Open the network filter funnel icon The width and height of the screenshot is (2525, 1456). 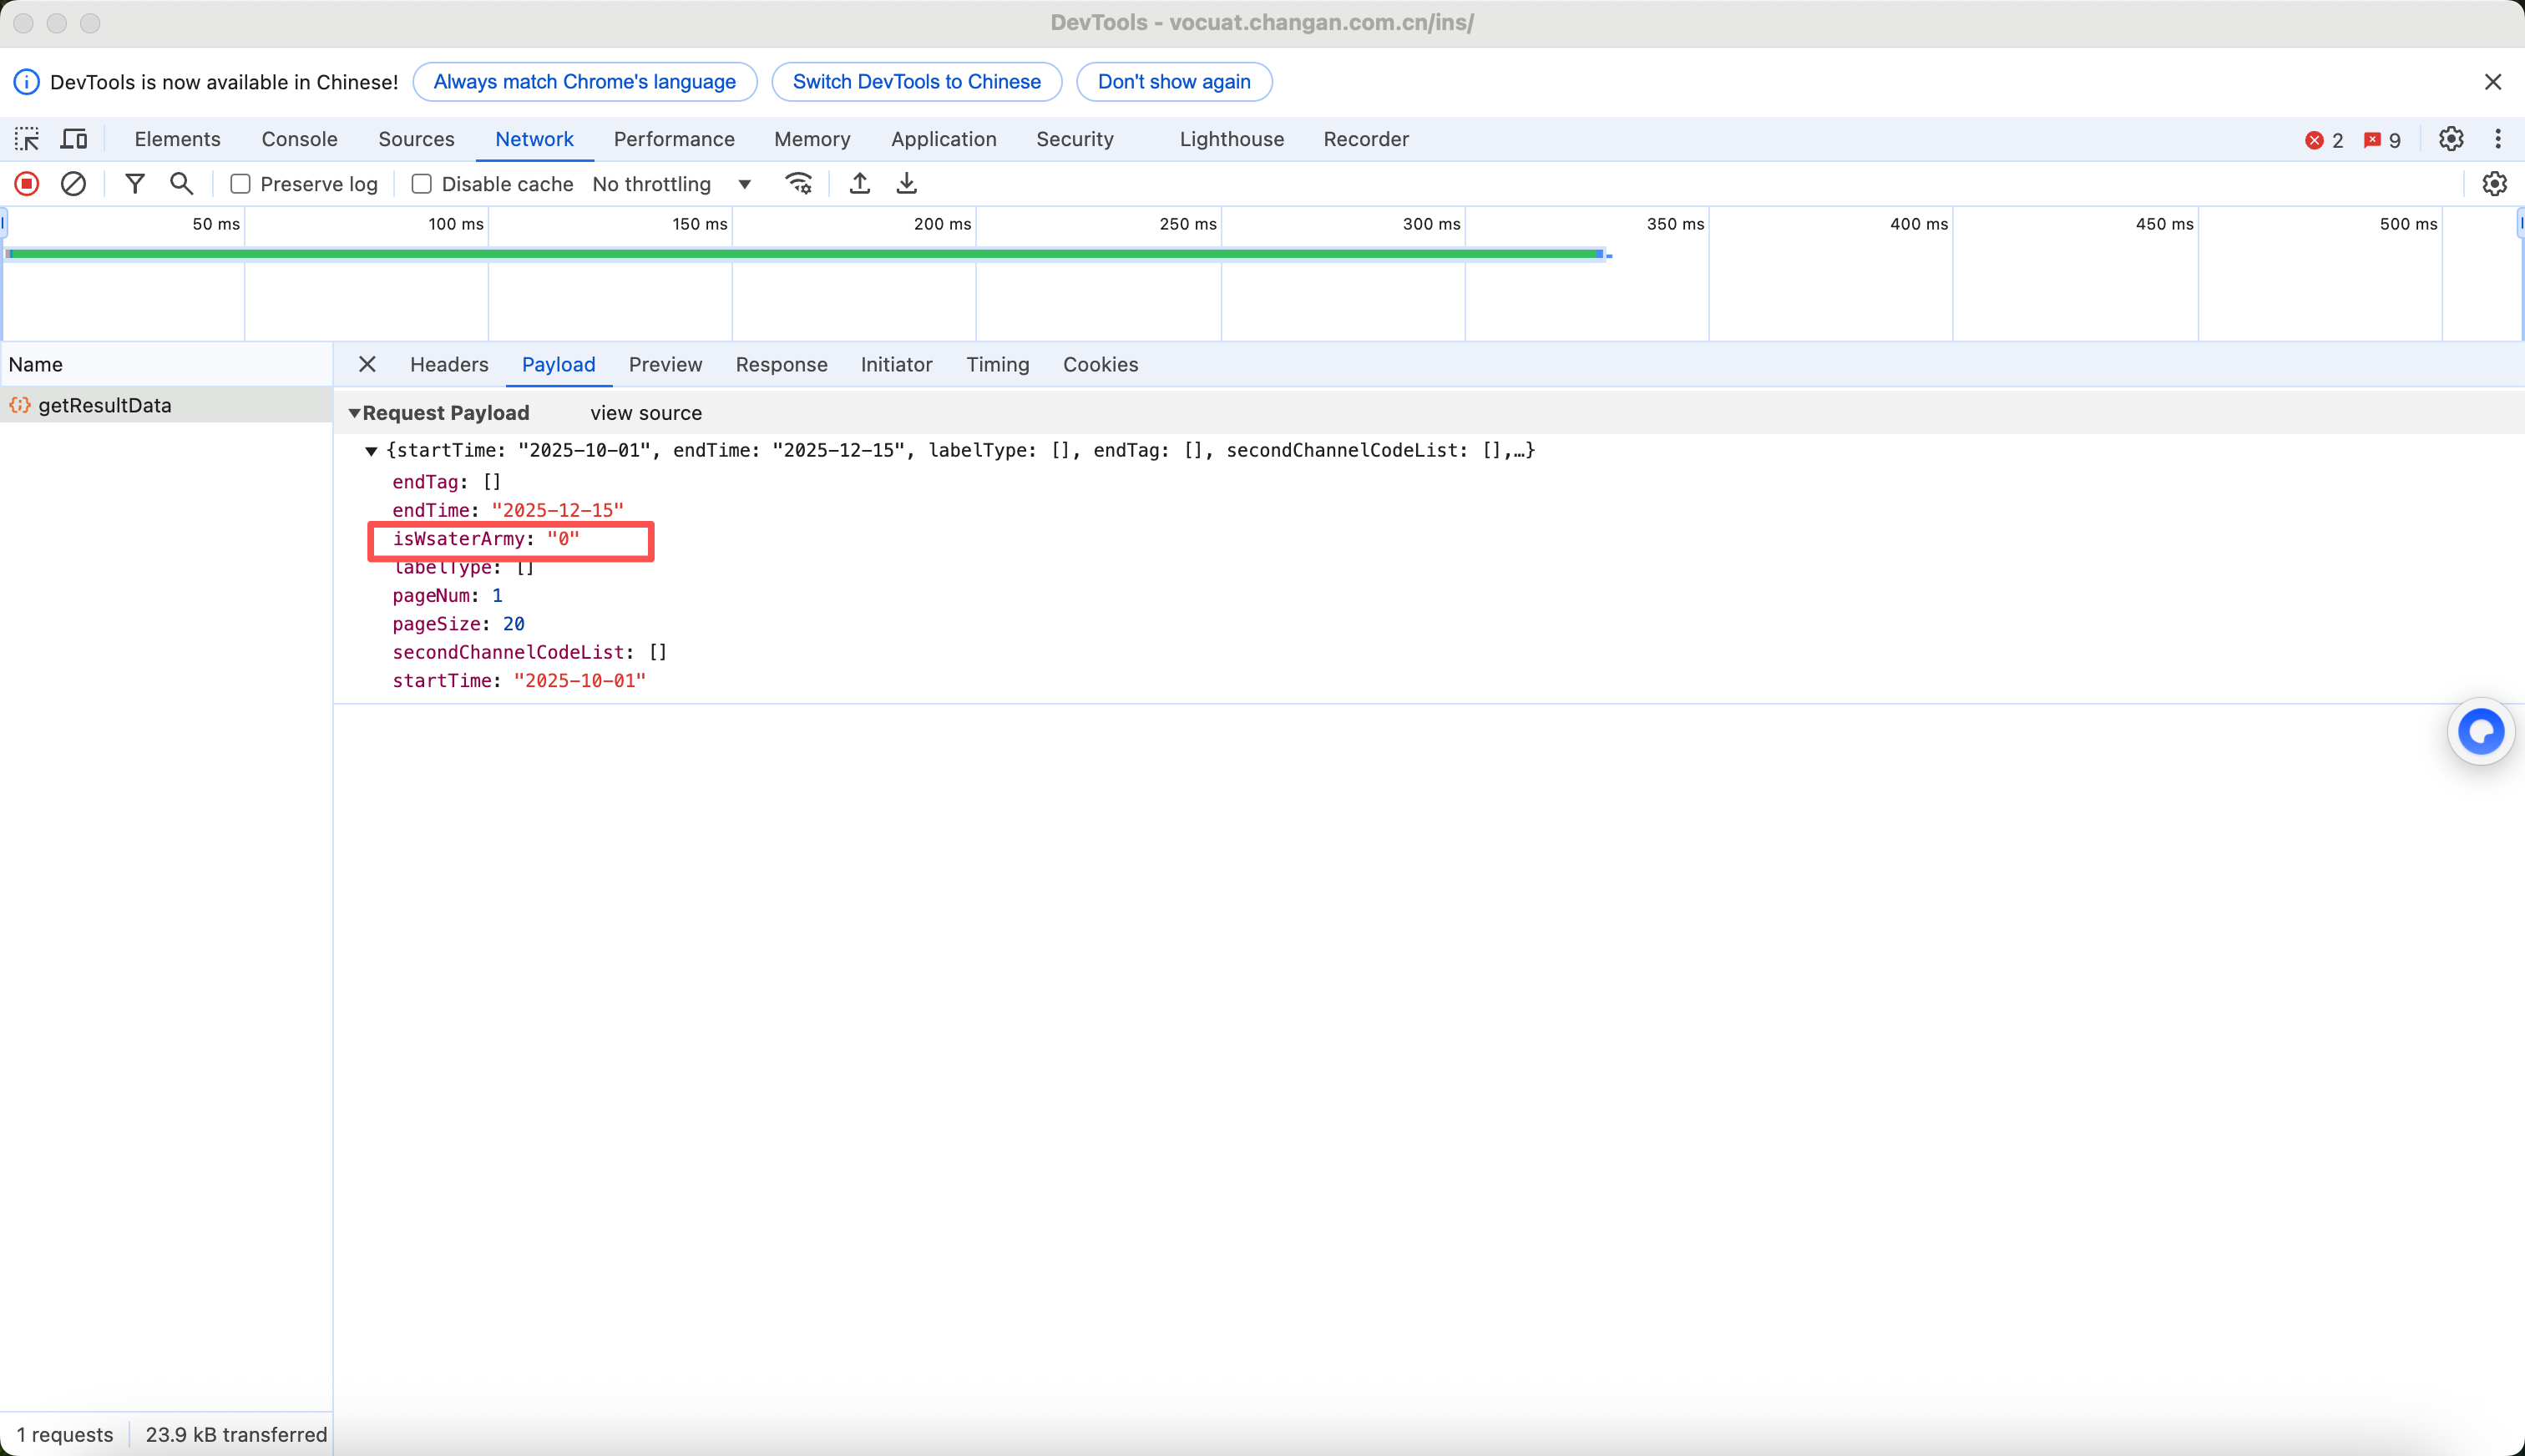pyautogui.click(x=135, y=184)
